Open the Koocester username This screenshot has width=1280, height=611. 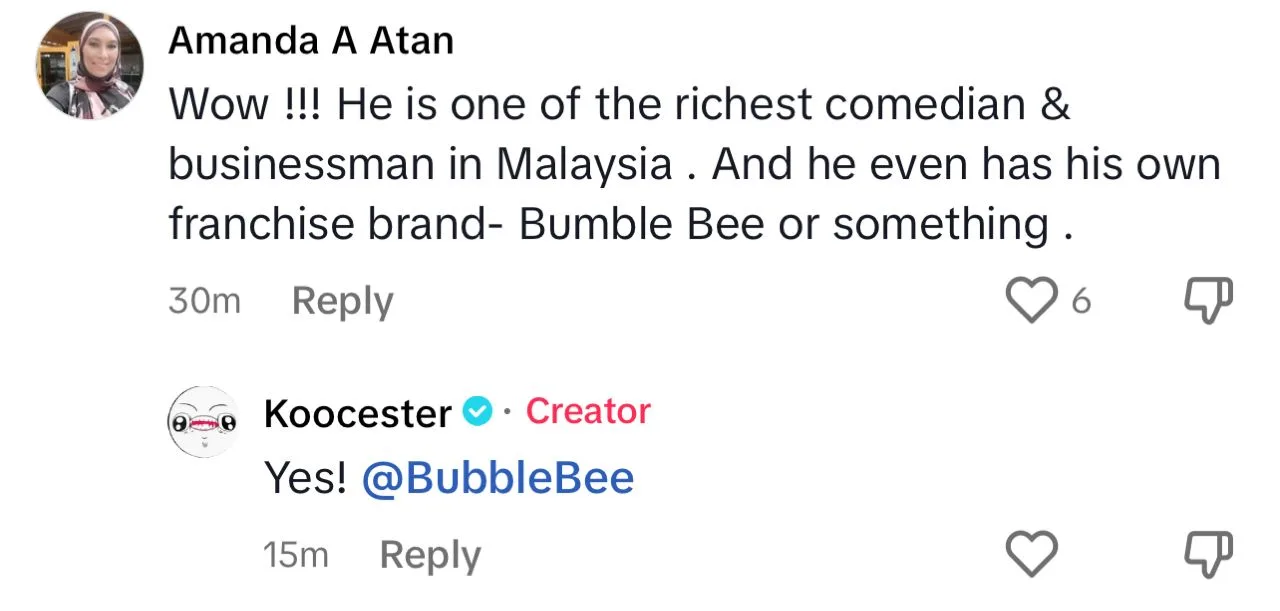(358, 413)
